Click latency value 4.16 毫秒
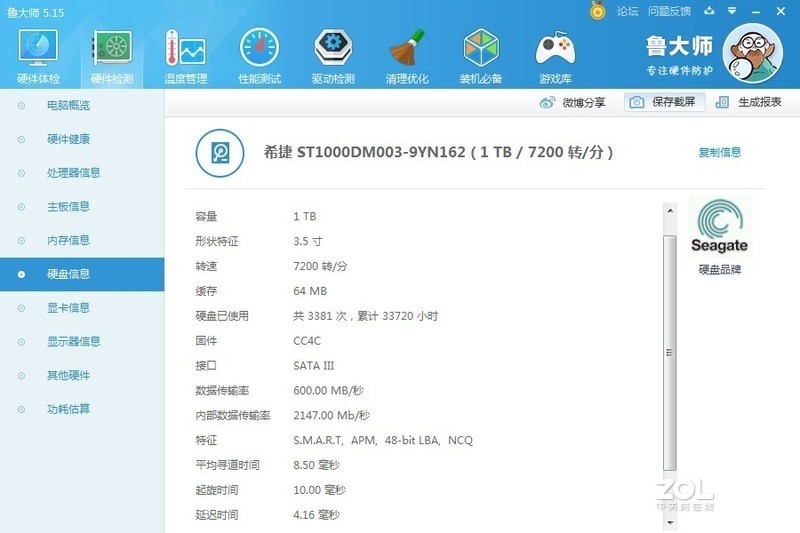Screen dimensions: 800x533 316,515
